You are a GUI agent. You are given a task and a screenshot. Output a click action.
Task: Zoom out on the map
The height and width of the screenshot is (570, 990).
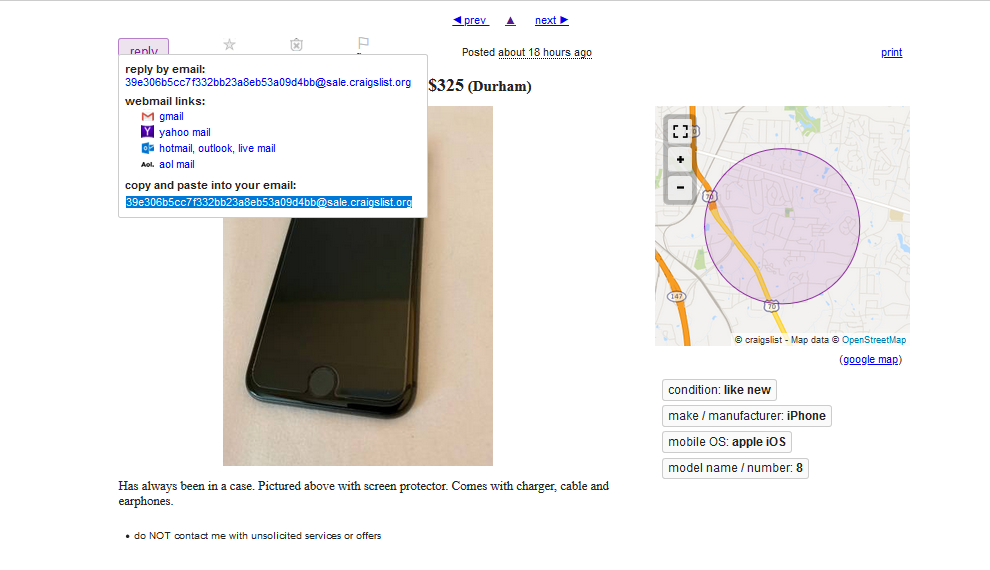680,187
